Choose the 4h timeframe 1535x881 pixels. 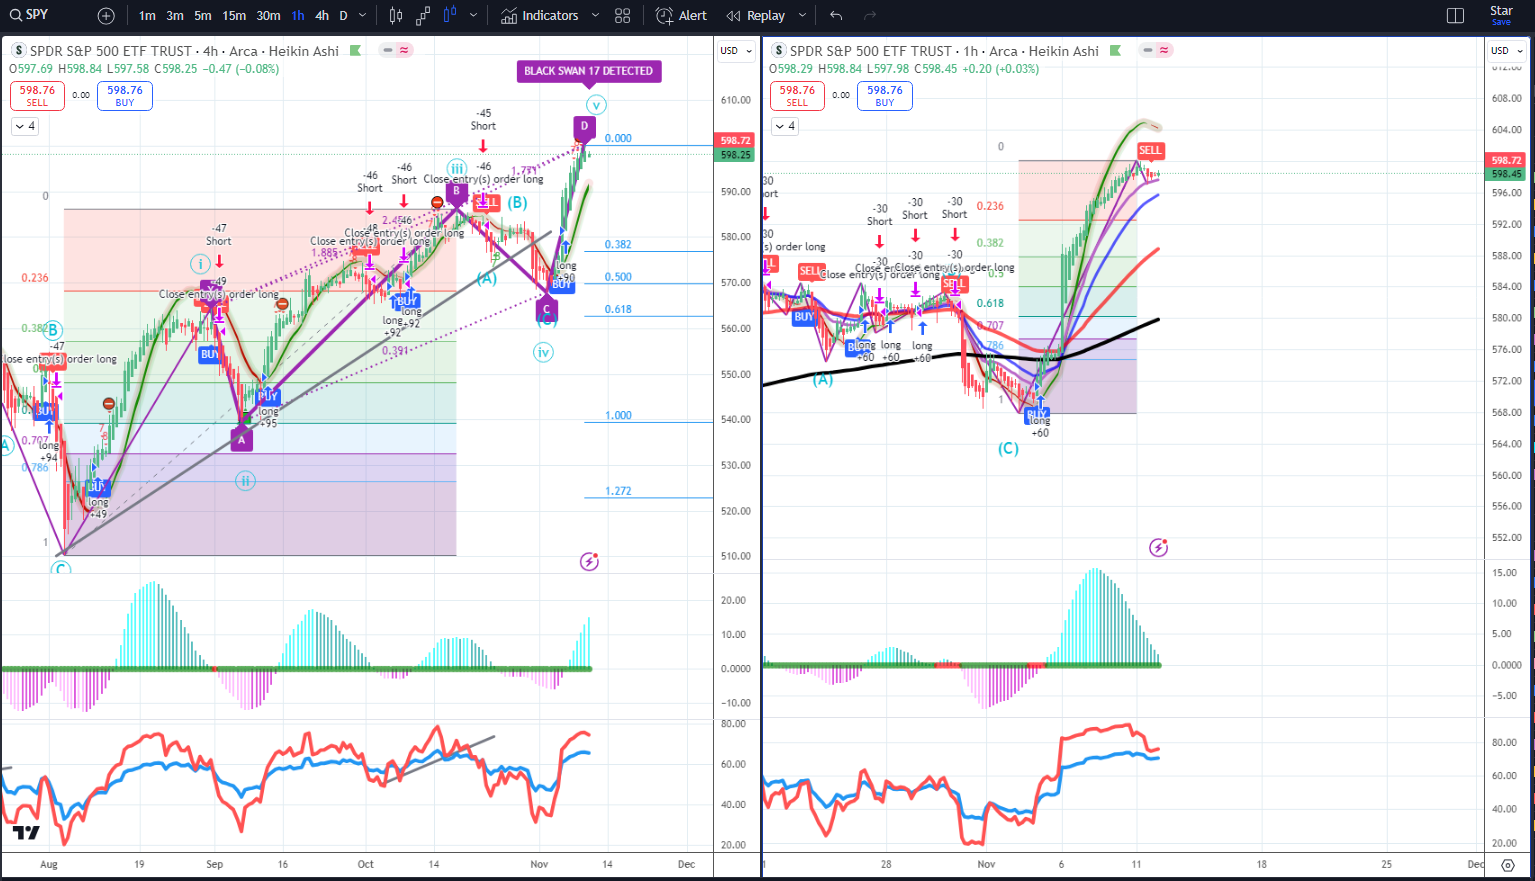[322, 16]
